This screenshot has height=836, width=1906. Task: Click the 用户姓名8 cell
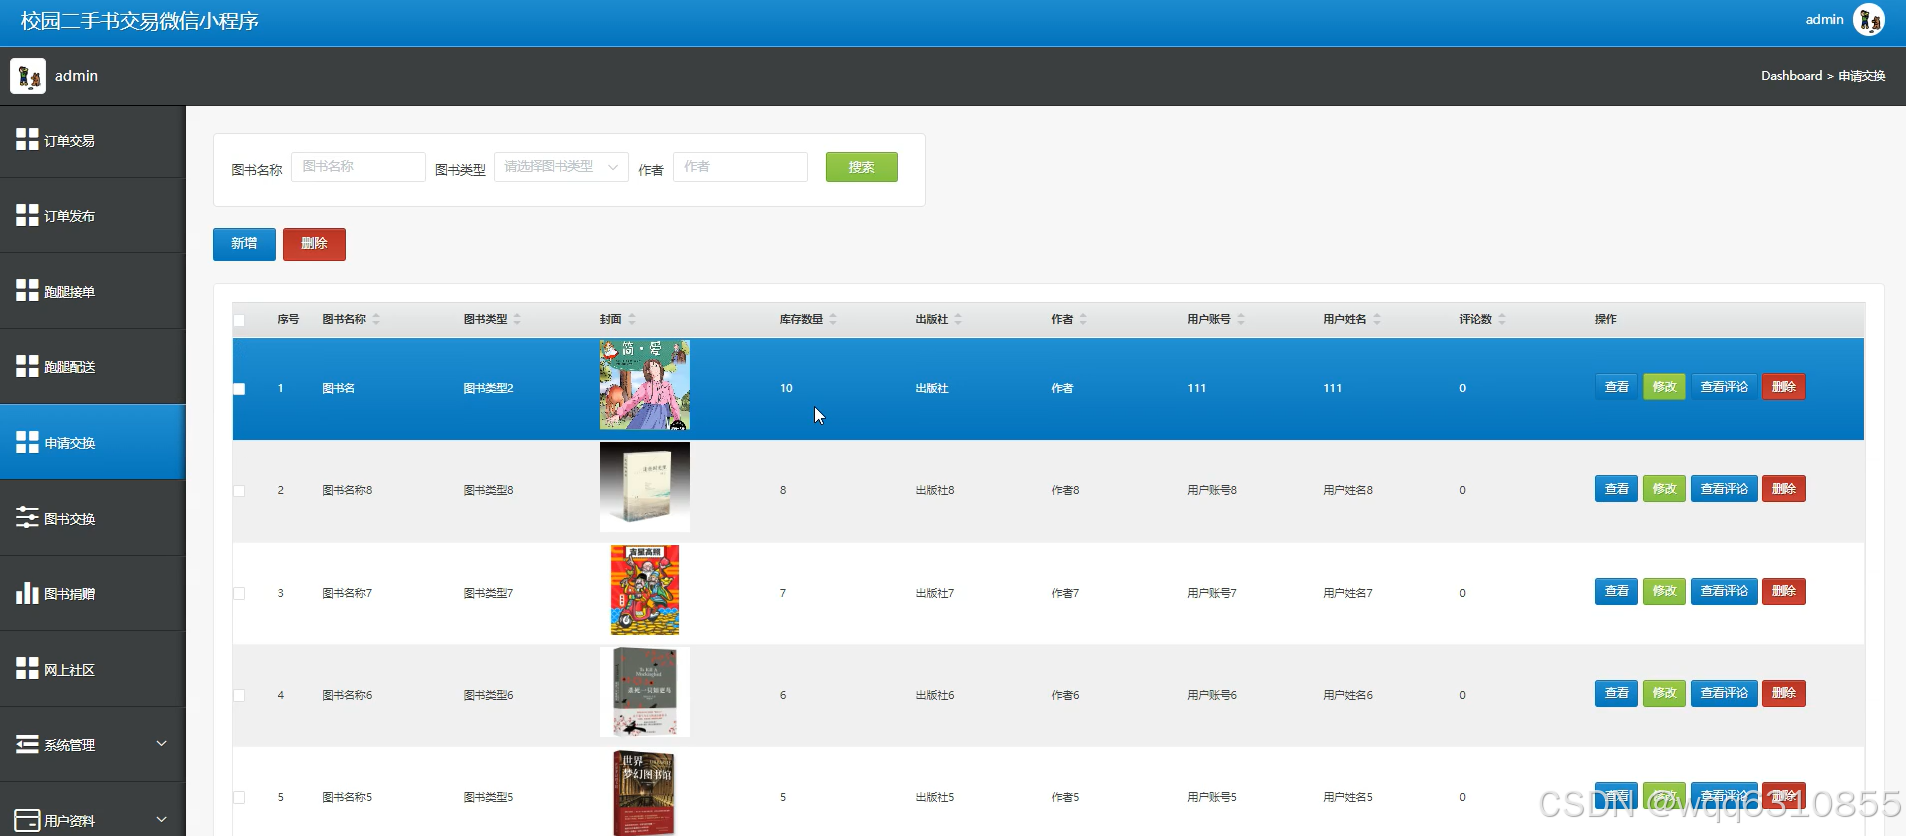pos(1348,491)
